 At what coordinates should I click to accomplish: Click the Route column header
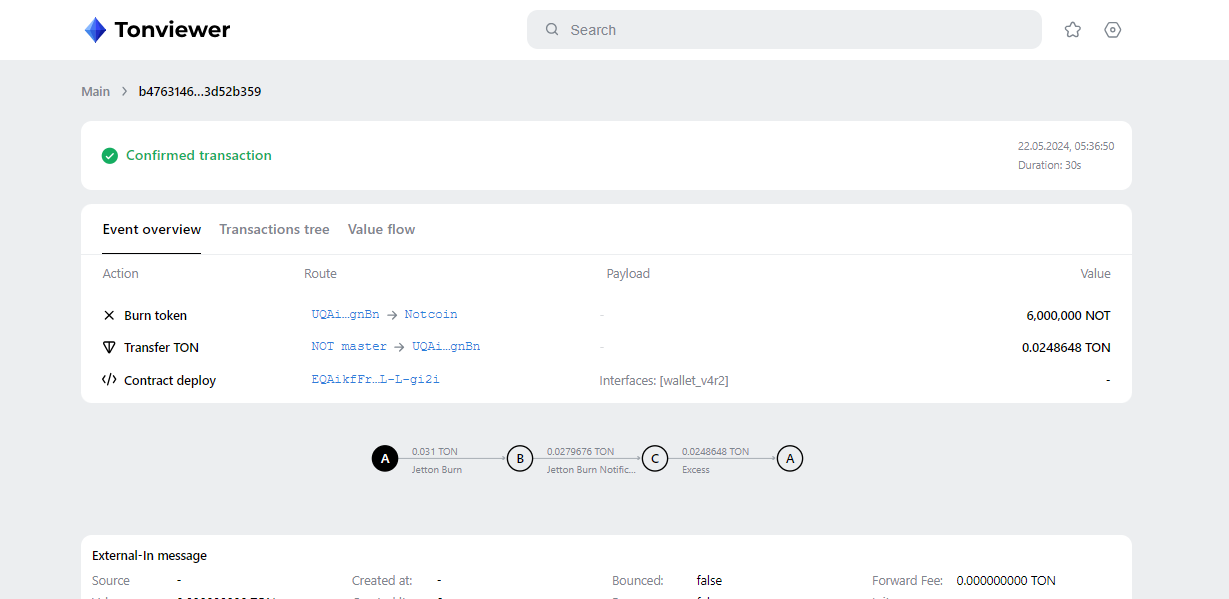pyautogui.click(x=320, y=274)
